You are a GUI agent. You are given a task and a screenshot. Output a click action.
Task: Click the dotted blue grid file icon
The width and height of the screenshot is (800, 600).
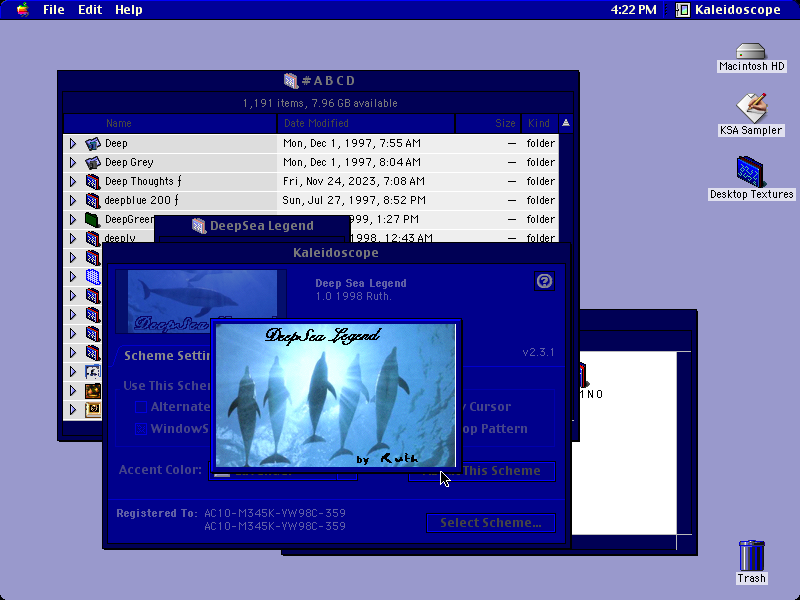click(92, 277)
